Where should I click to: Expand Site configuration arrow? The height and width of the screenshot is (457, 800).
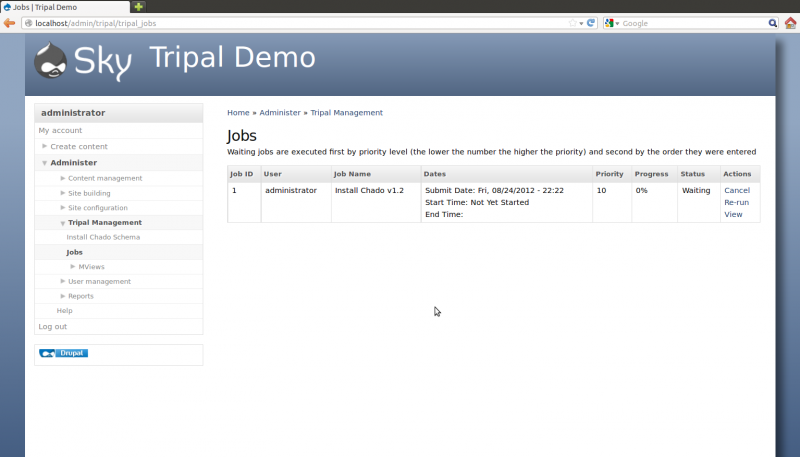click(63, 208)
